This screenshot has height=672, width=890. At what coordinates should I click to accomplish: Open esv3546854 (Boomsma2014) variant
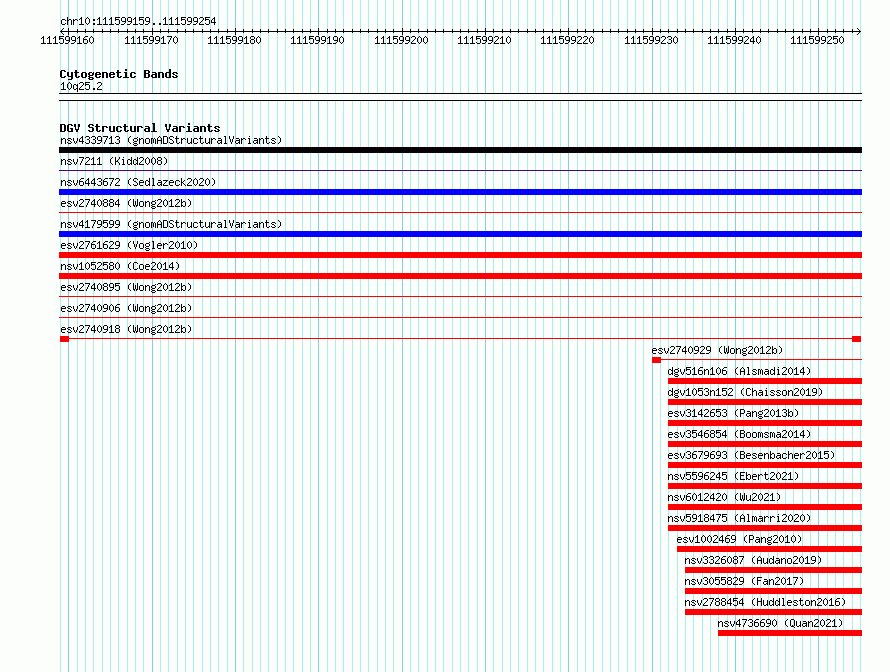(740, 434)
